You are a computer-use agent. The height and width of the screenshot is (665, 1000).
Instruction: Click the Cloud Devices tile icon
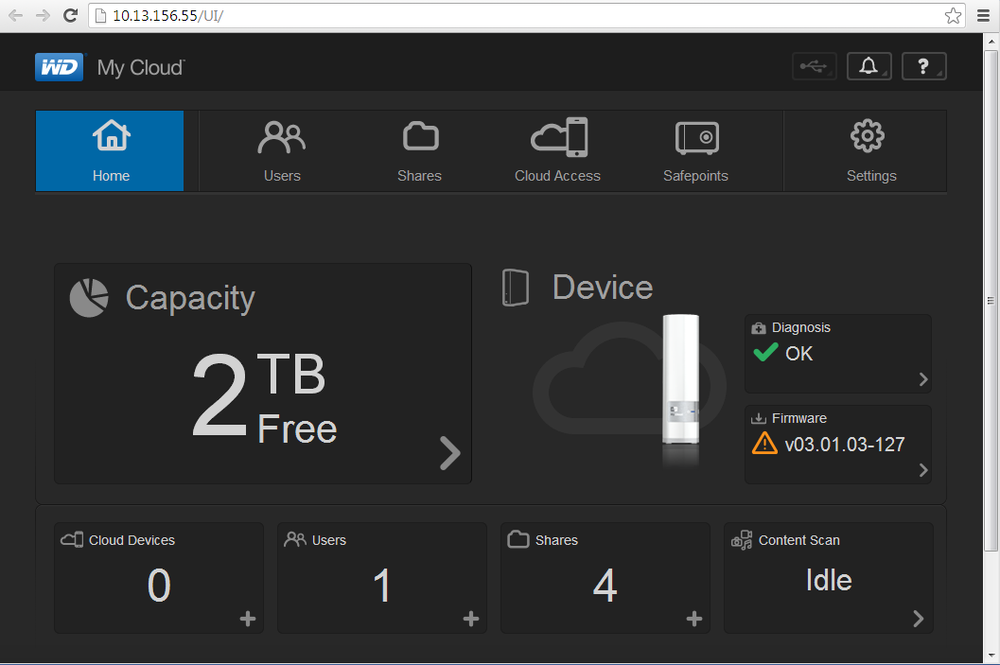[x=72, y=540]
